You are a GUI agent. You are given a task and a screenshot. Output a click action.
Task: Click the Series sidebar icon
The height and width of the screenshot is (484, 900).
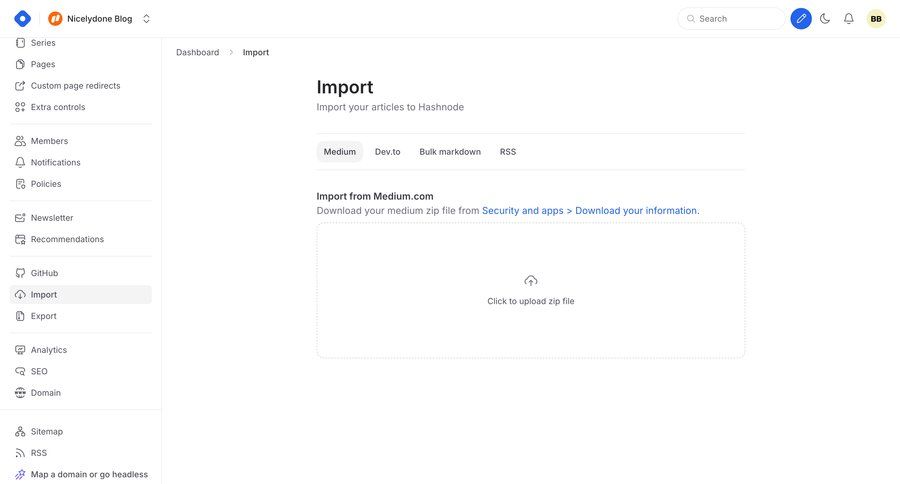[x=20, y=42]
